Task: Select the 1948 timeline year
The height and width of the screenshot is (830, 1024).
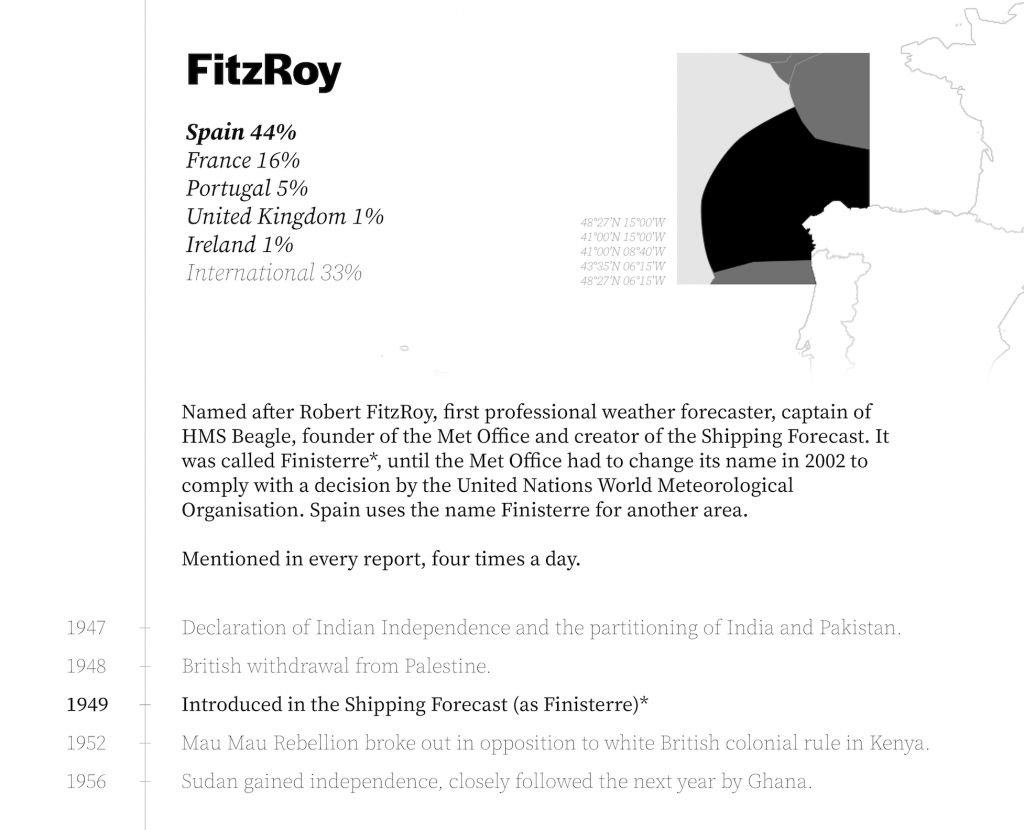Action: tap(86, 667)
